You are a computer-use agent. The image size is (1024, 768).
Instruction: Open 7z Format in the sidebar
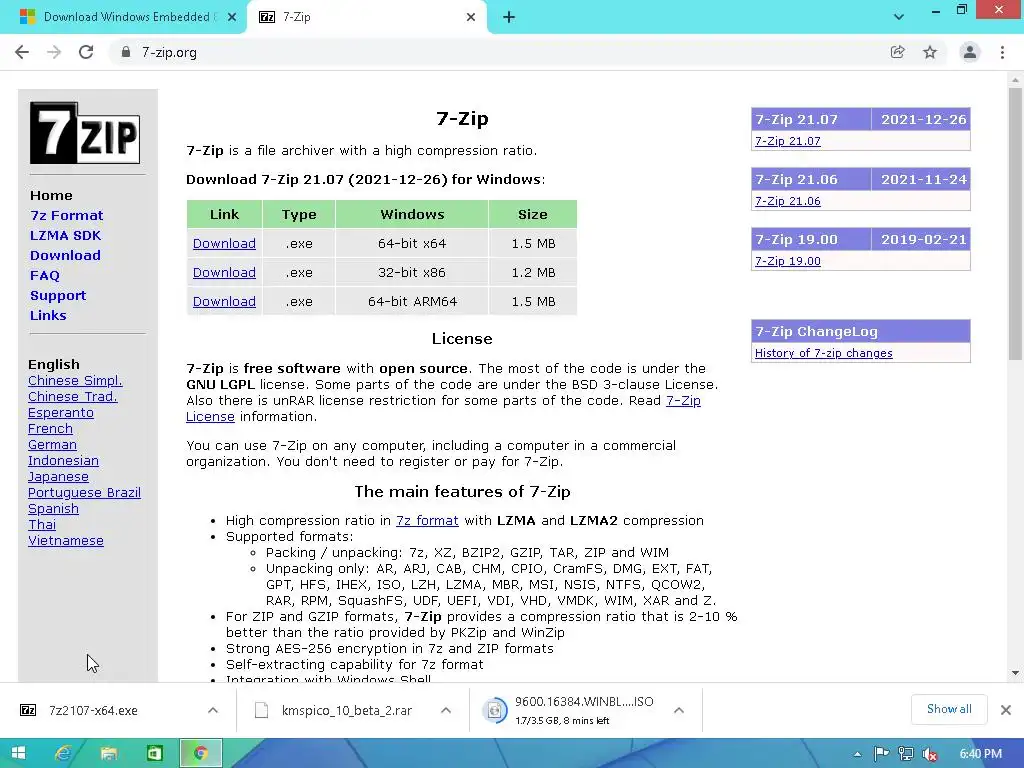(x=67, y=216)
